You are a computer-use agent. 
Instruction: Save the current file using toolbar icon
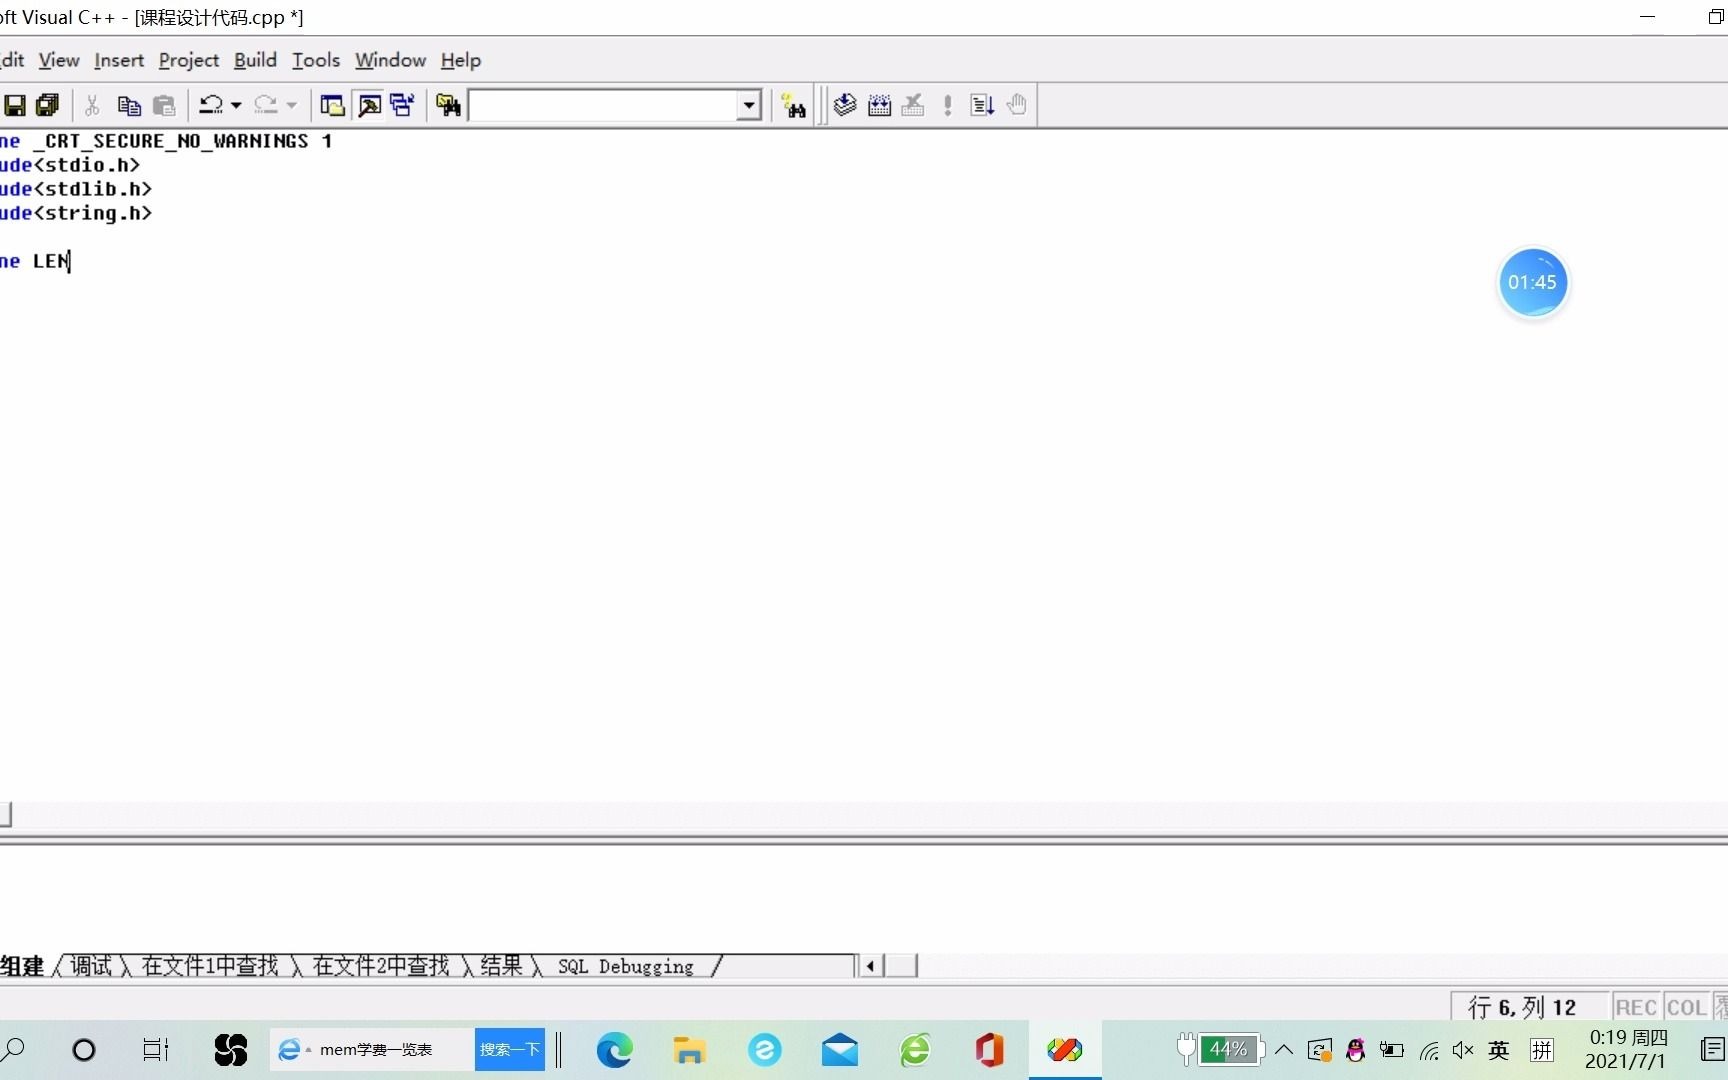(x=15, y=105)
